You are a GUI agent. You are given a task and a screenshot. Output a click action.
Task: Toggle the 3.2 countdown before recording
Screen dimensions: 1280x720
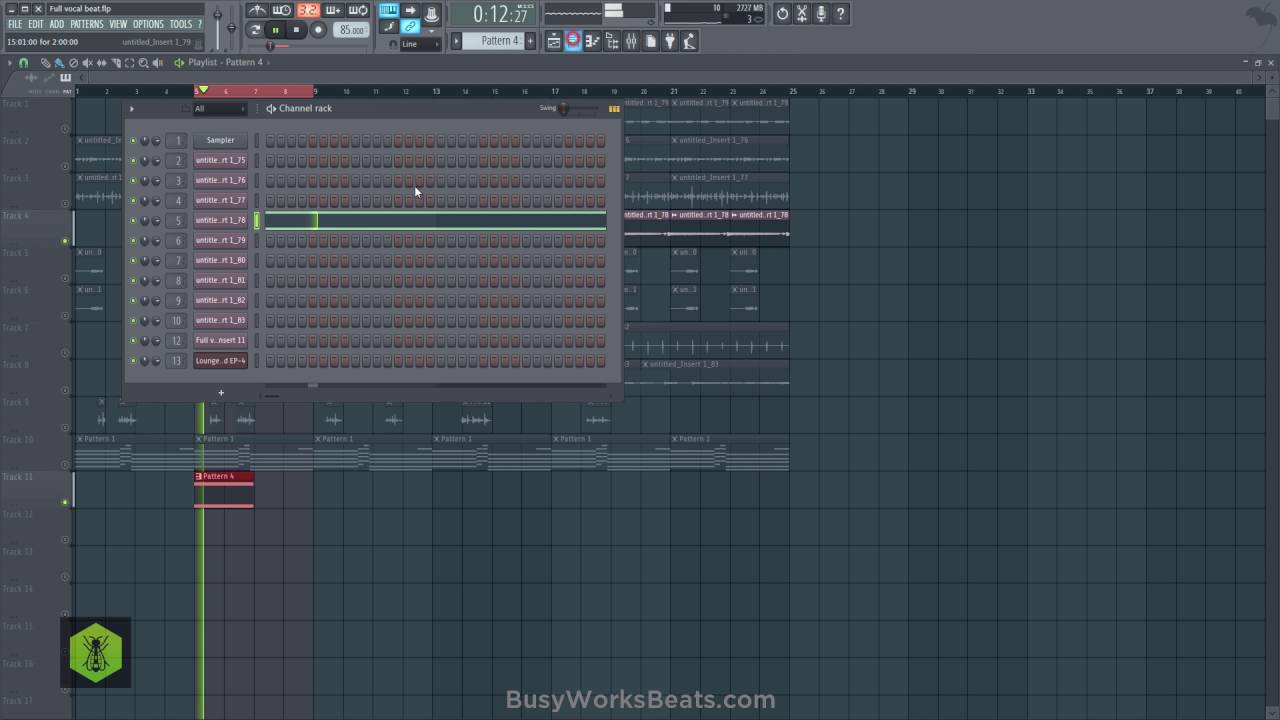click(x=308, y=11)
